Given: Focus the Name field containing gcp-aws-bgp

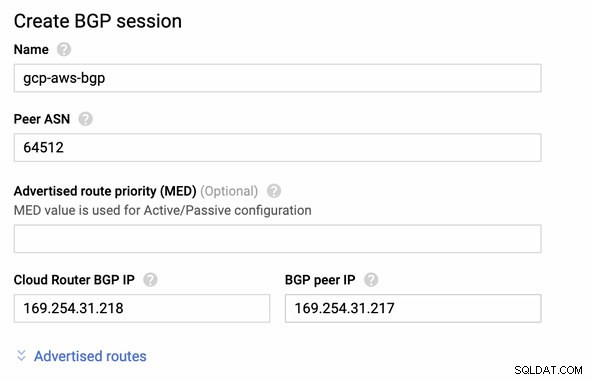Looking at the screenshot, I should click(x=278, y=78).
